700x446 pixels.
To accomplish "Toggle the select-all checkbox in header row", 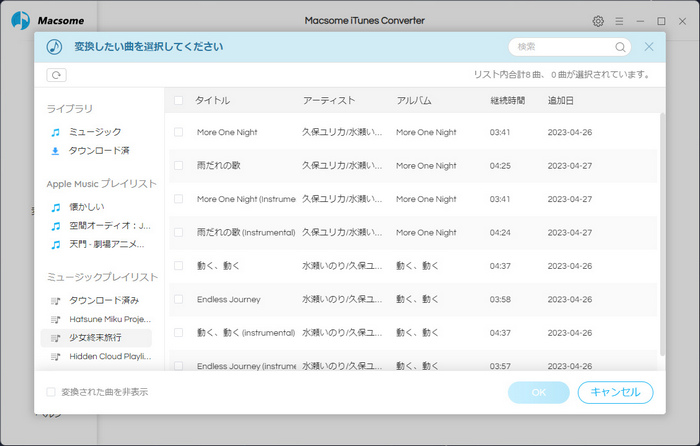I will (x=178, y=100).
